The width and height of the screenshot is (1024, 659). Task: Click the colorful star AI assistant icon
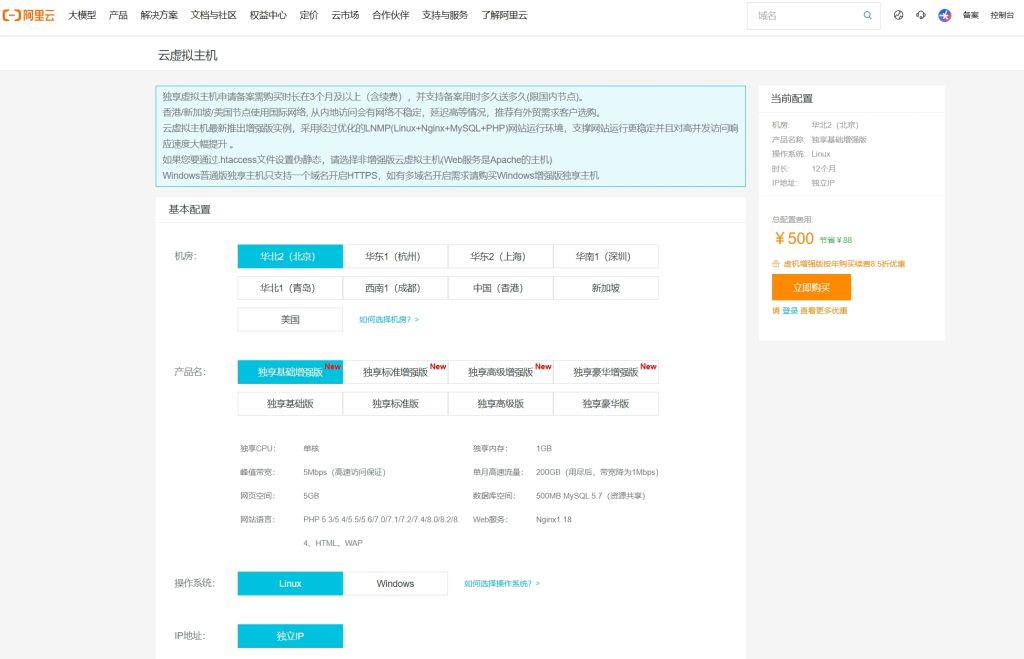944,15
